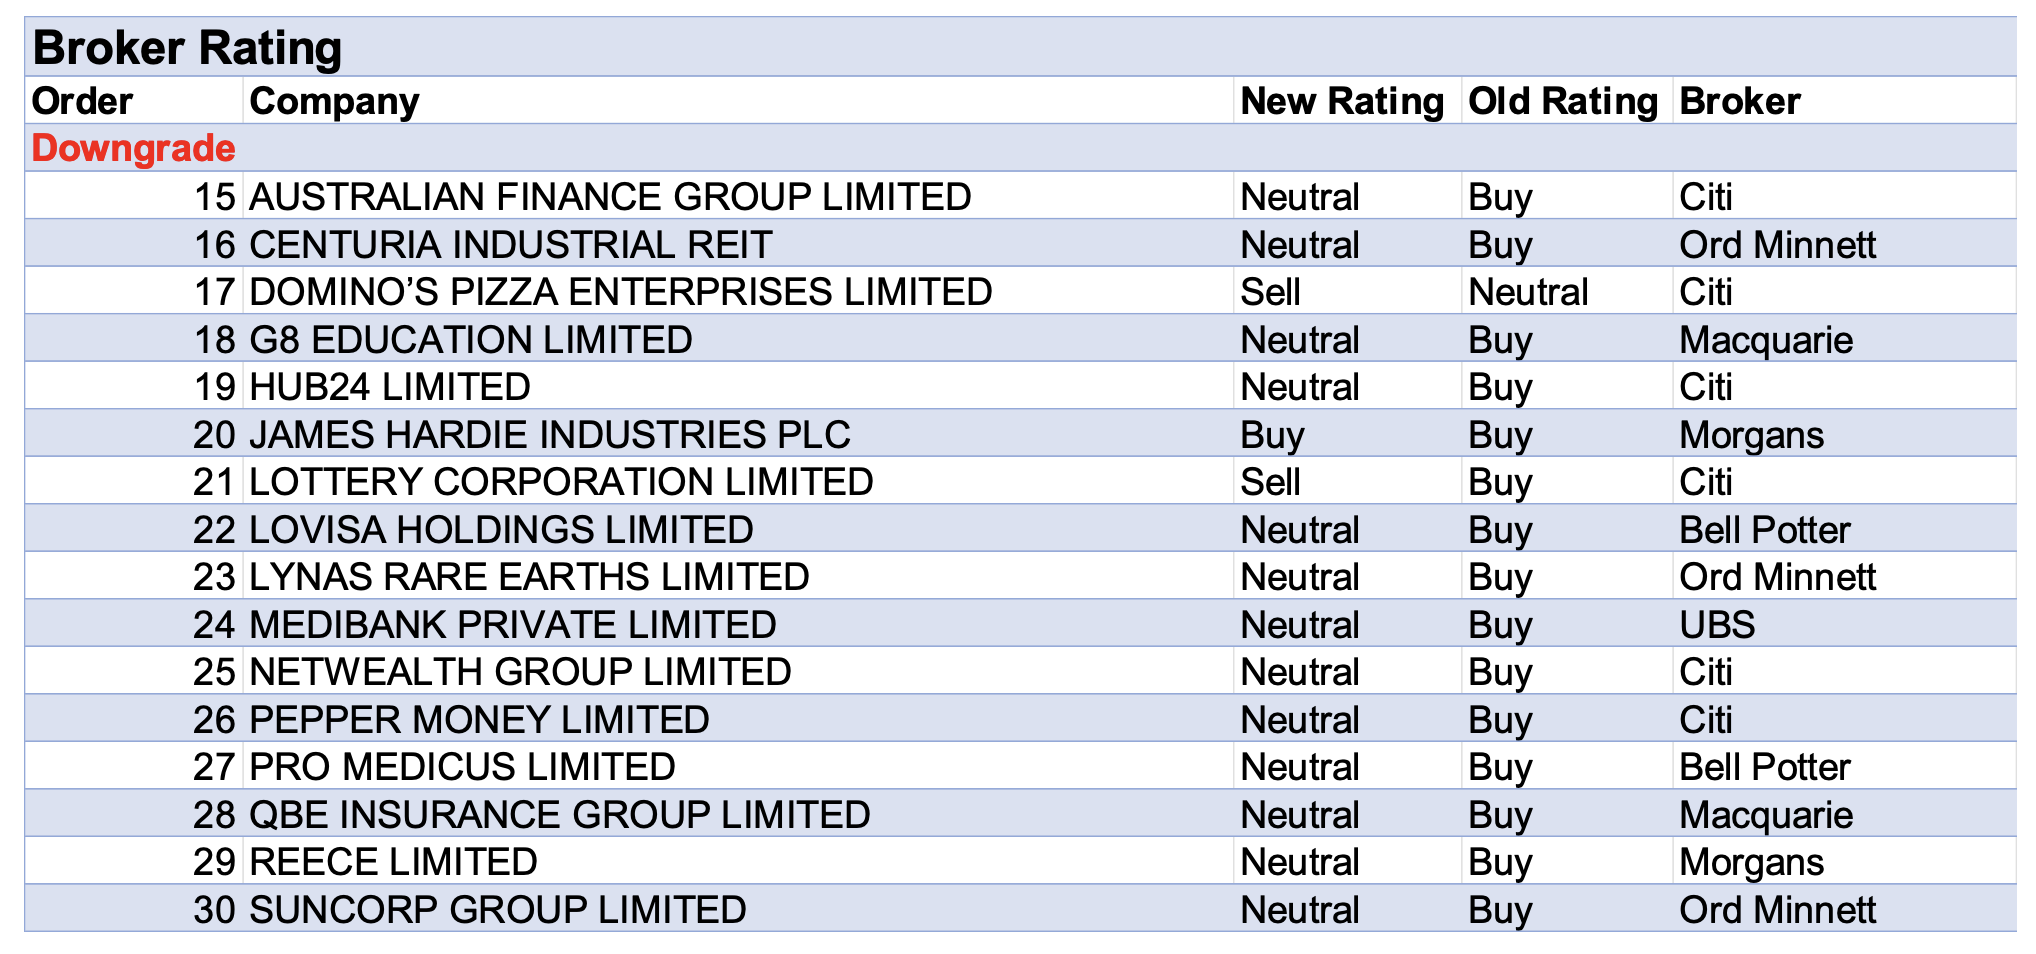Click the Sell rating for Domino's Pizza
Image resolution: width=2036 pixels, height=954 pixels.
pyautogui.click(x=1270, y=292)
